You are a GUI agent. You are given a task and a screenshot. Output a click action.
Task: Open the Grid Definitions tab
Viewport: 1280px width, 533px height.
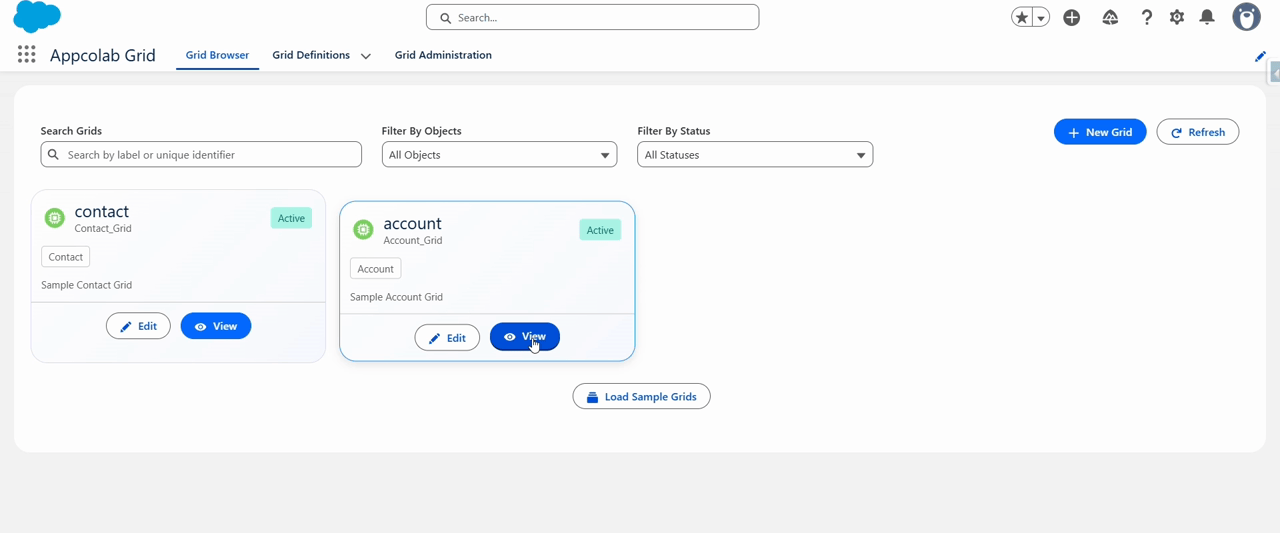point(311,55)
